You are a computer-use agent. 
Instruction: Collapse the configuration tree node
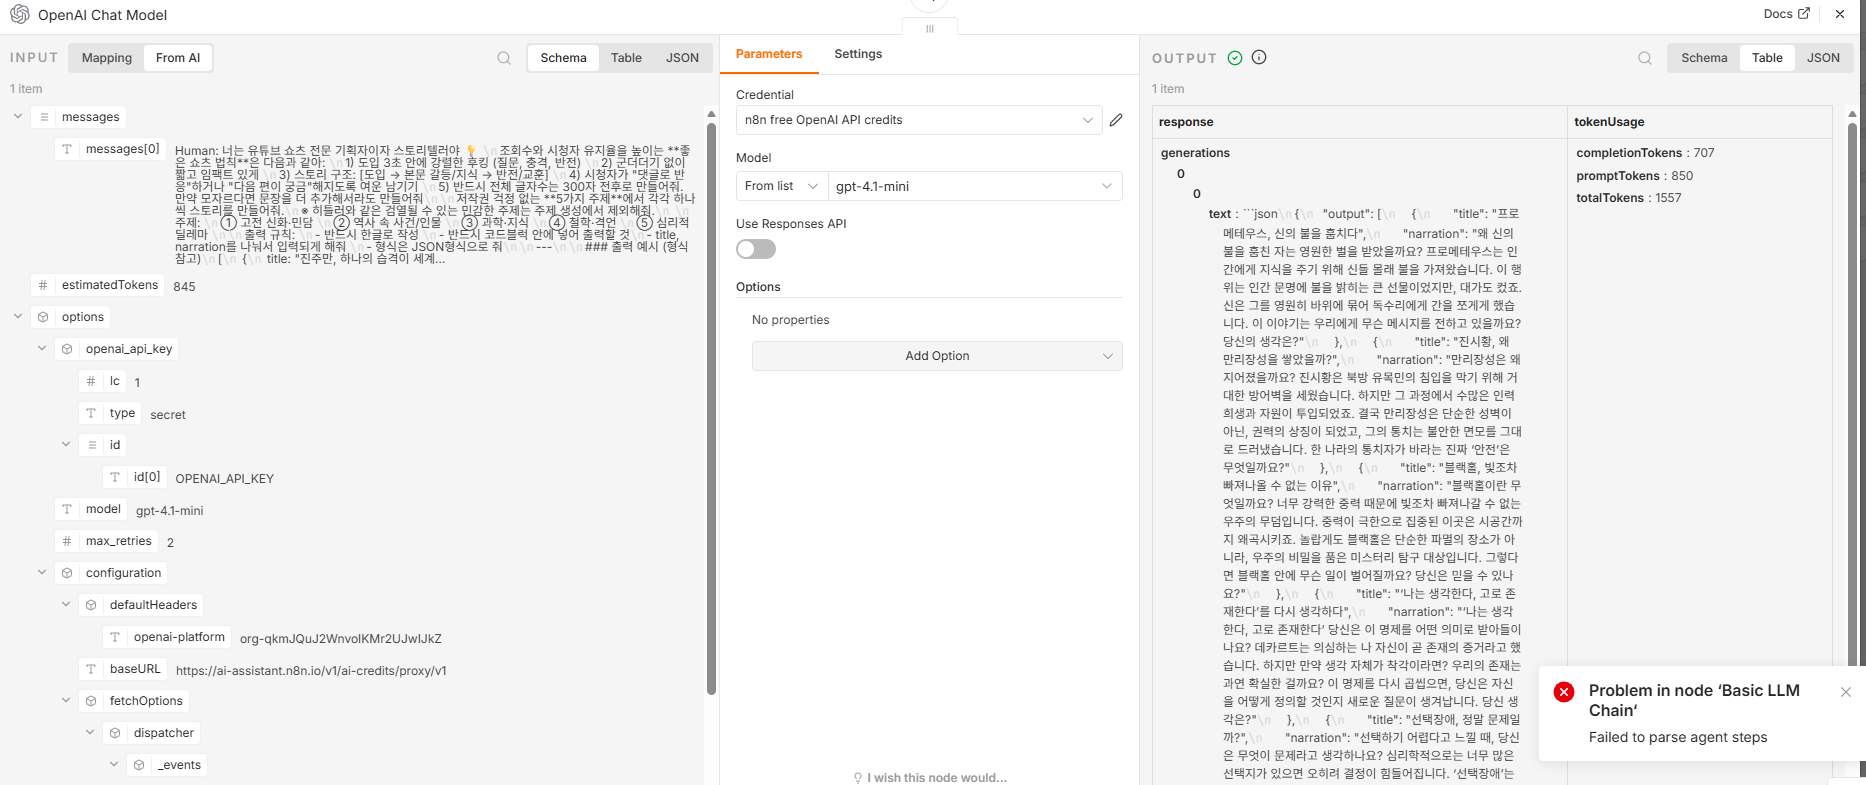tap(42, 572)
